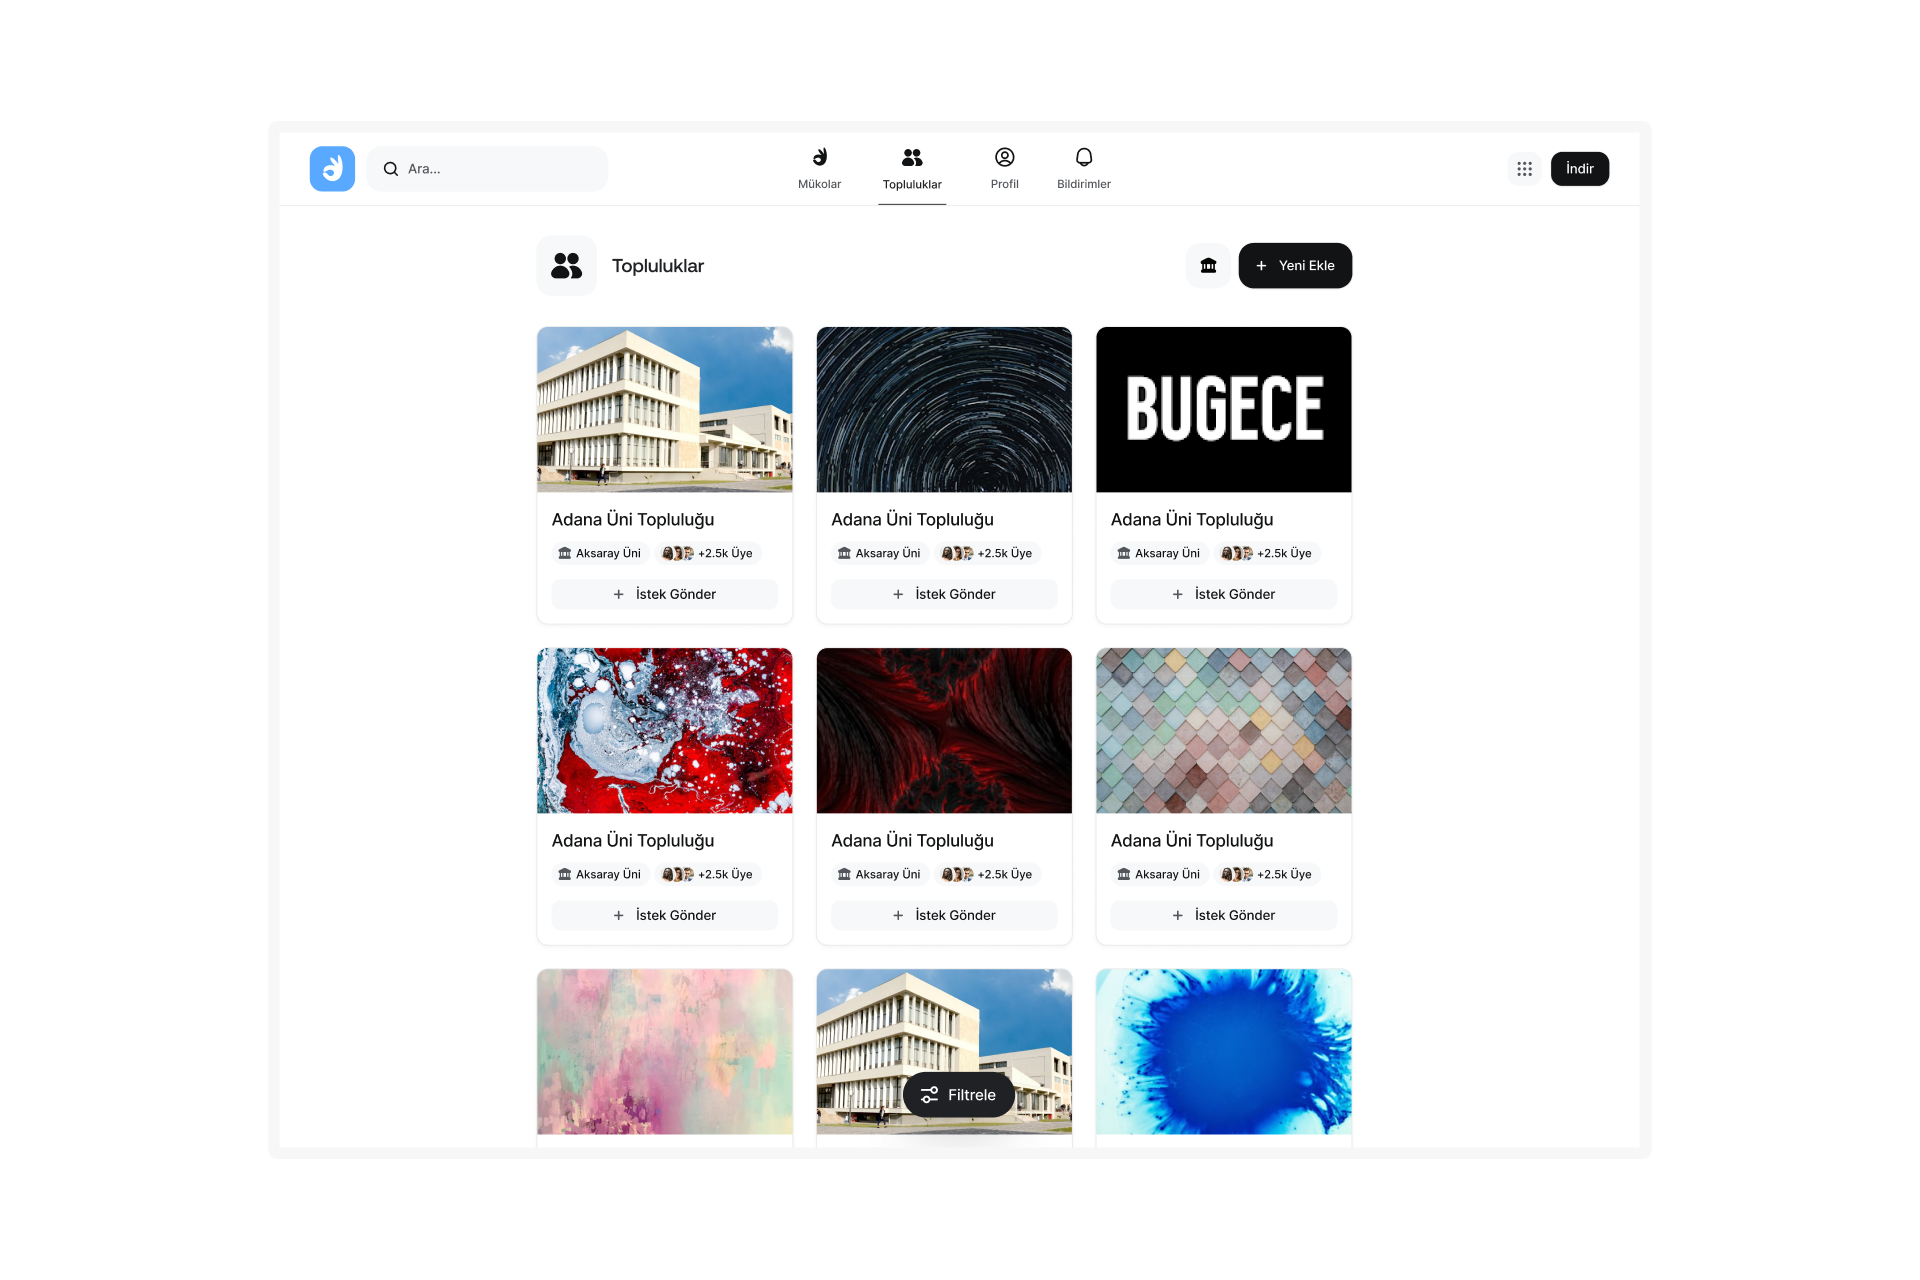1920x1280 pixels.
Task: Click the university building icon button
Action: [x=1208, y=266]
